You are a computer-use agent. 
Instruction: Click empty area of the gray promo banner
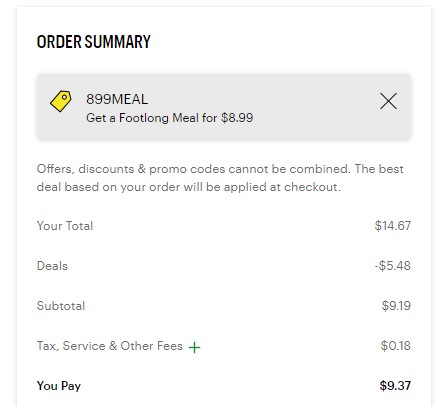point(317,107)
